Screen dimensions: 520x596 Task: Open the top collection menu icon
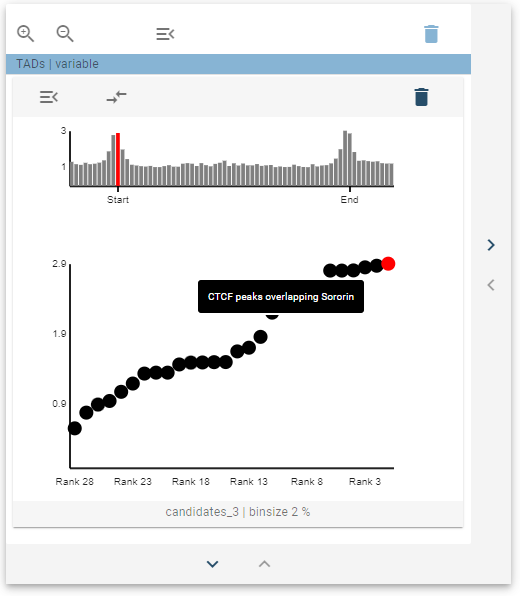165,34
